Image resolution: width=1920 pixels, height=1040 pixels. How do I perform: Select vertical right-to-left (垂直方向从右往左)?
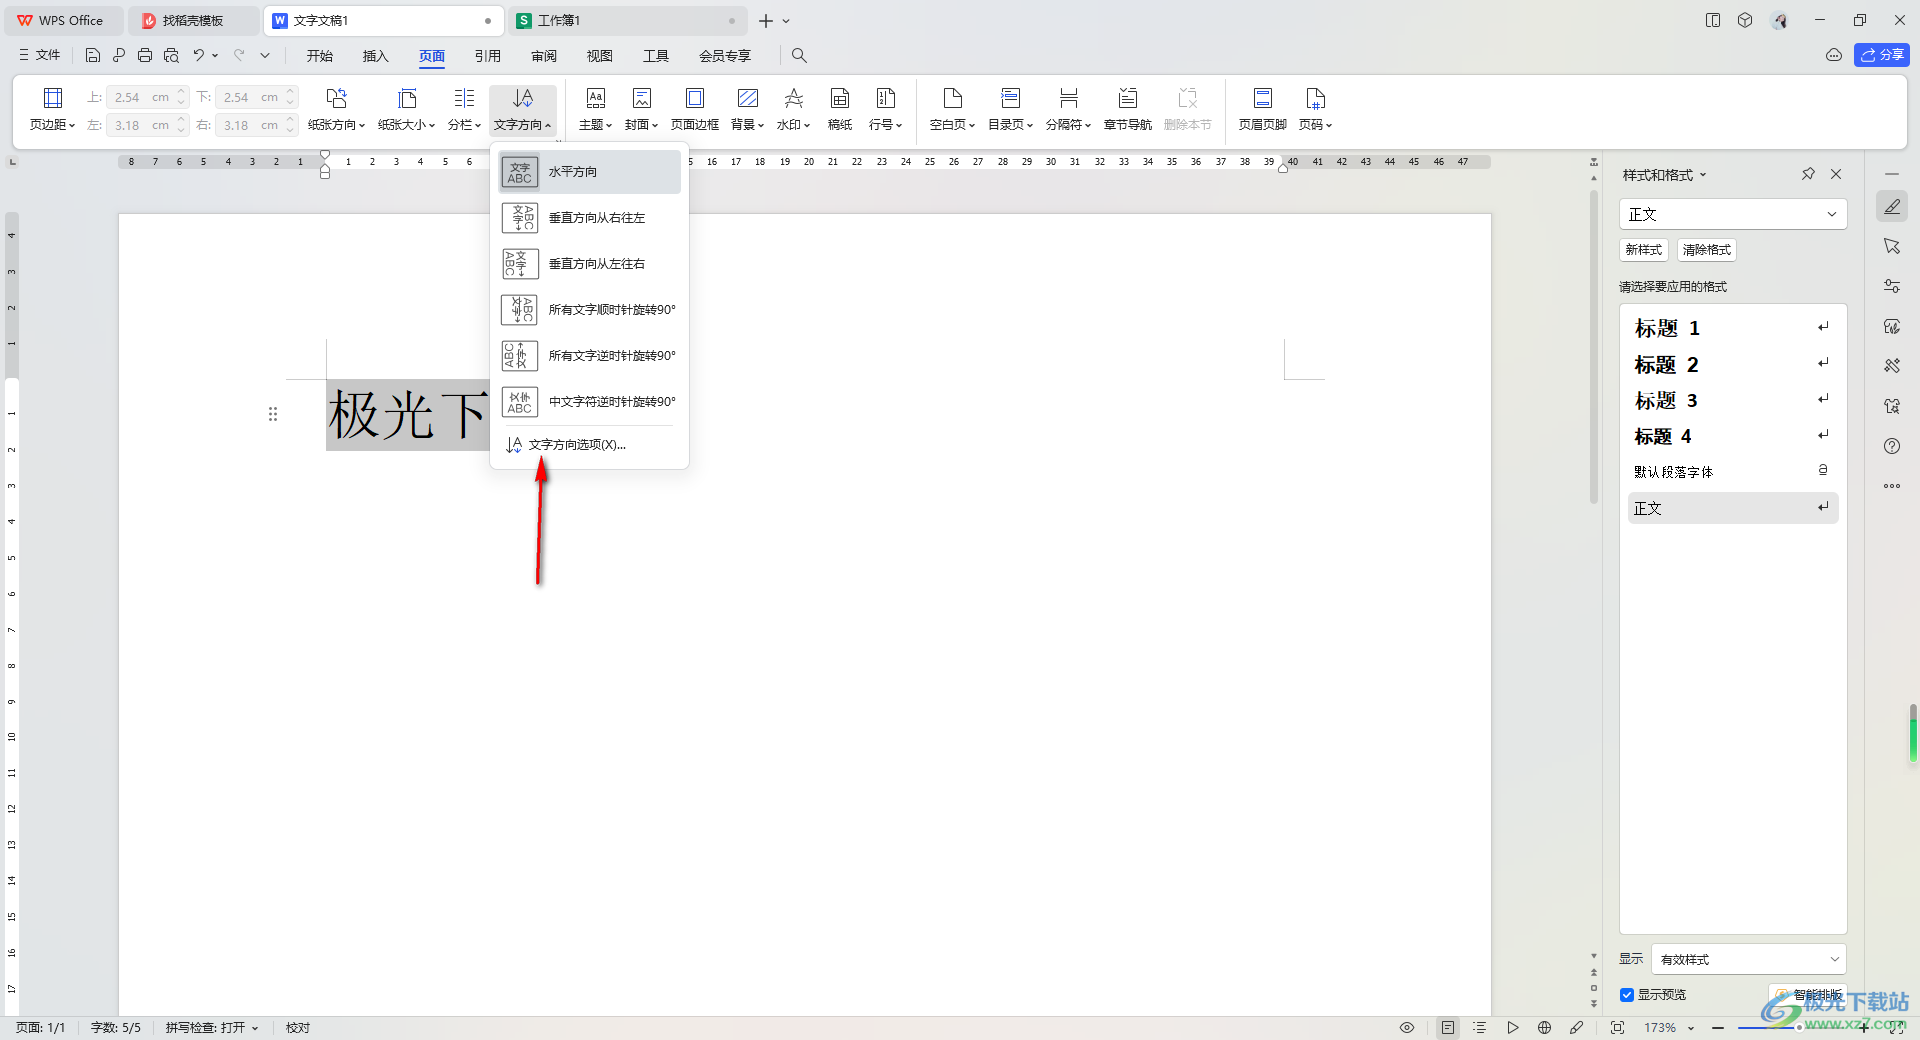pyautogui.click(x=589, y=218)
